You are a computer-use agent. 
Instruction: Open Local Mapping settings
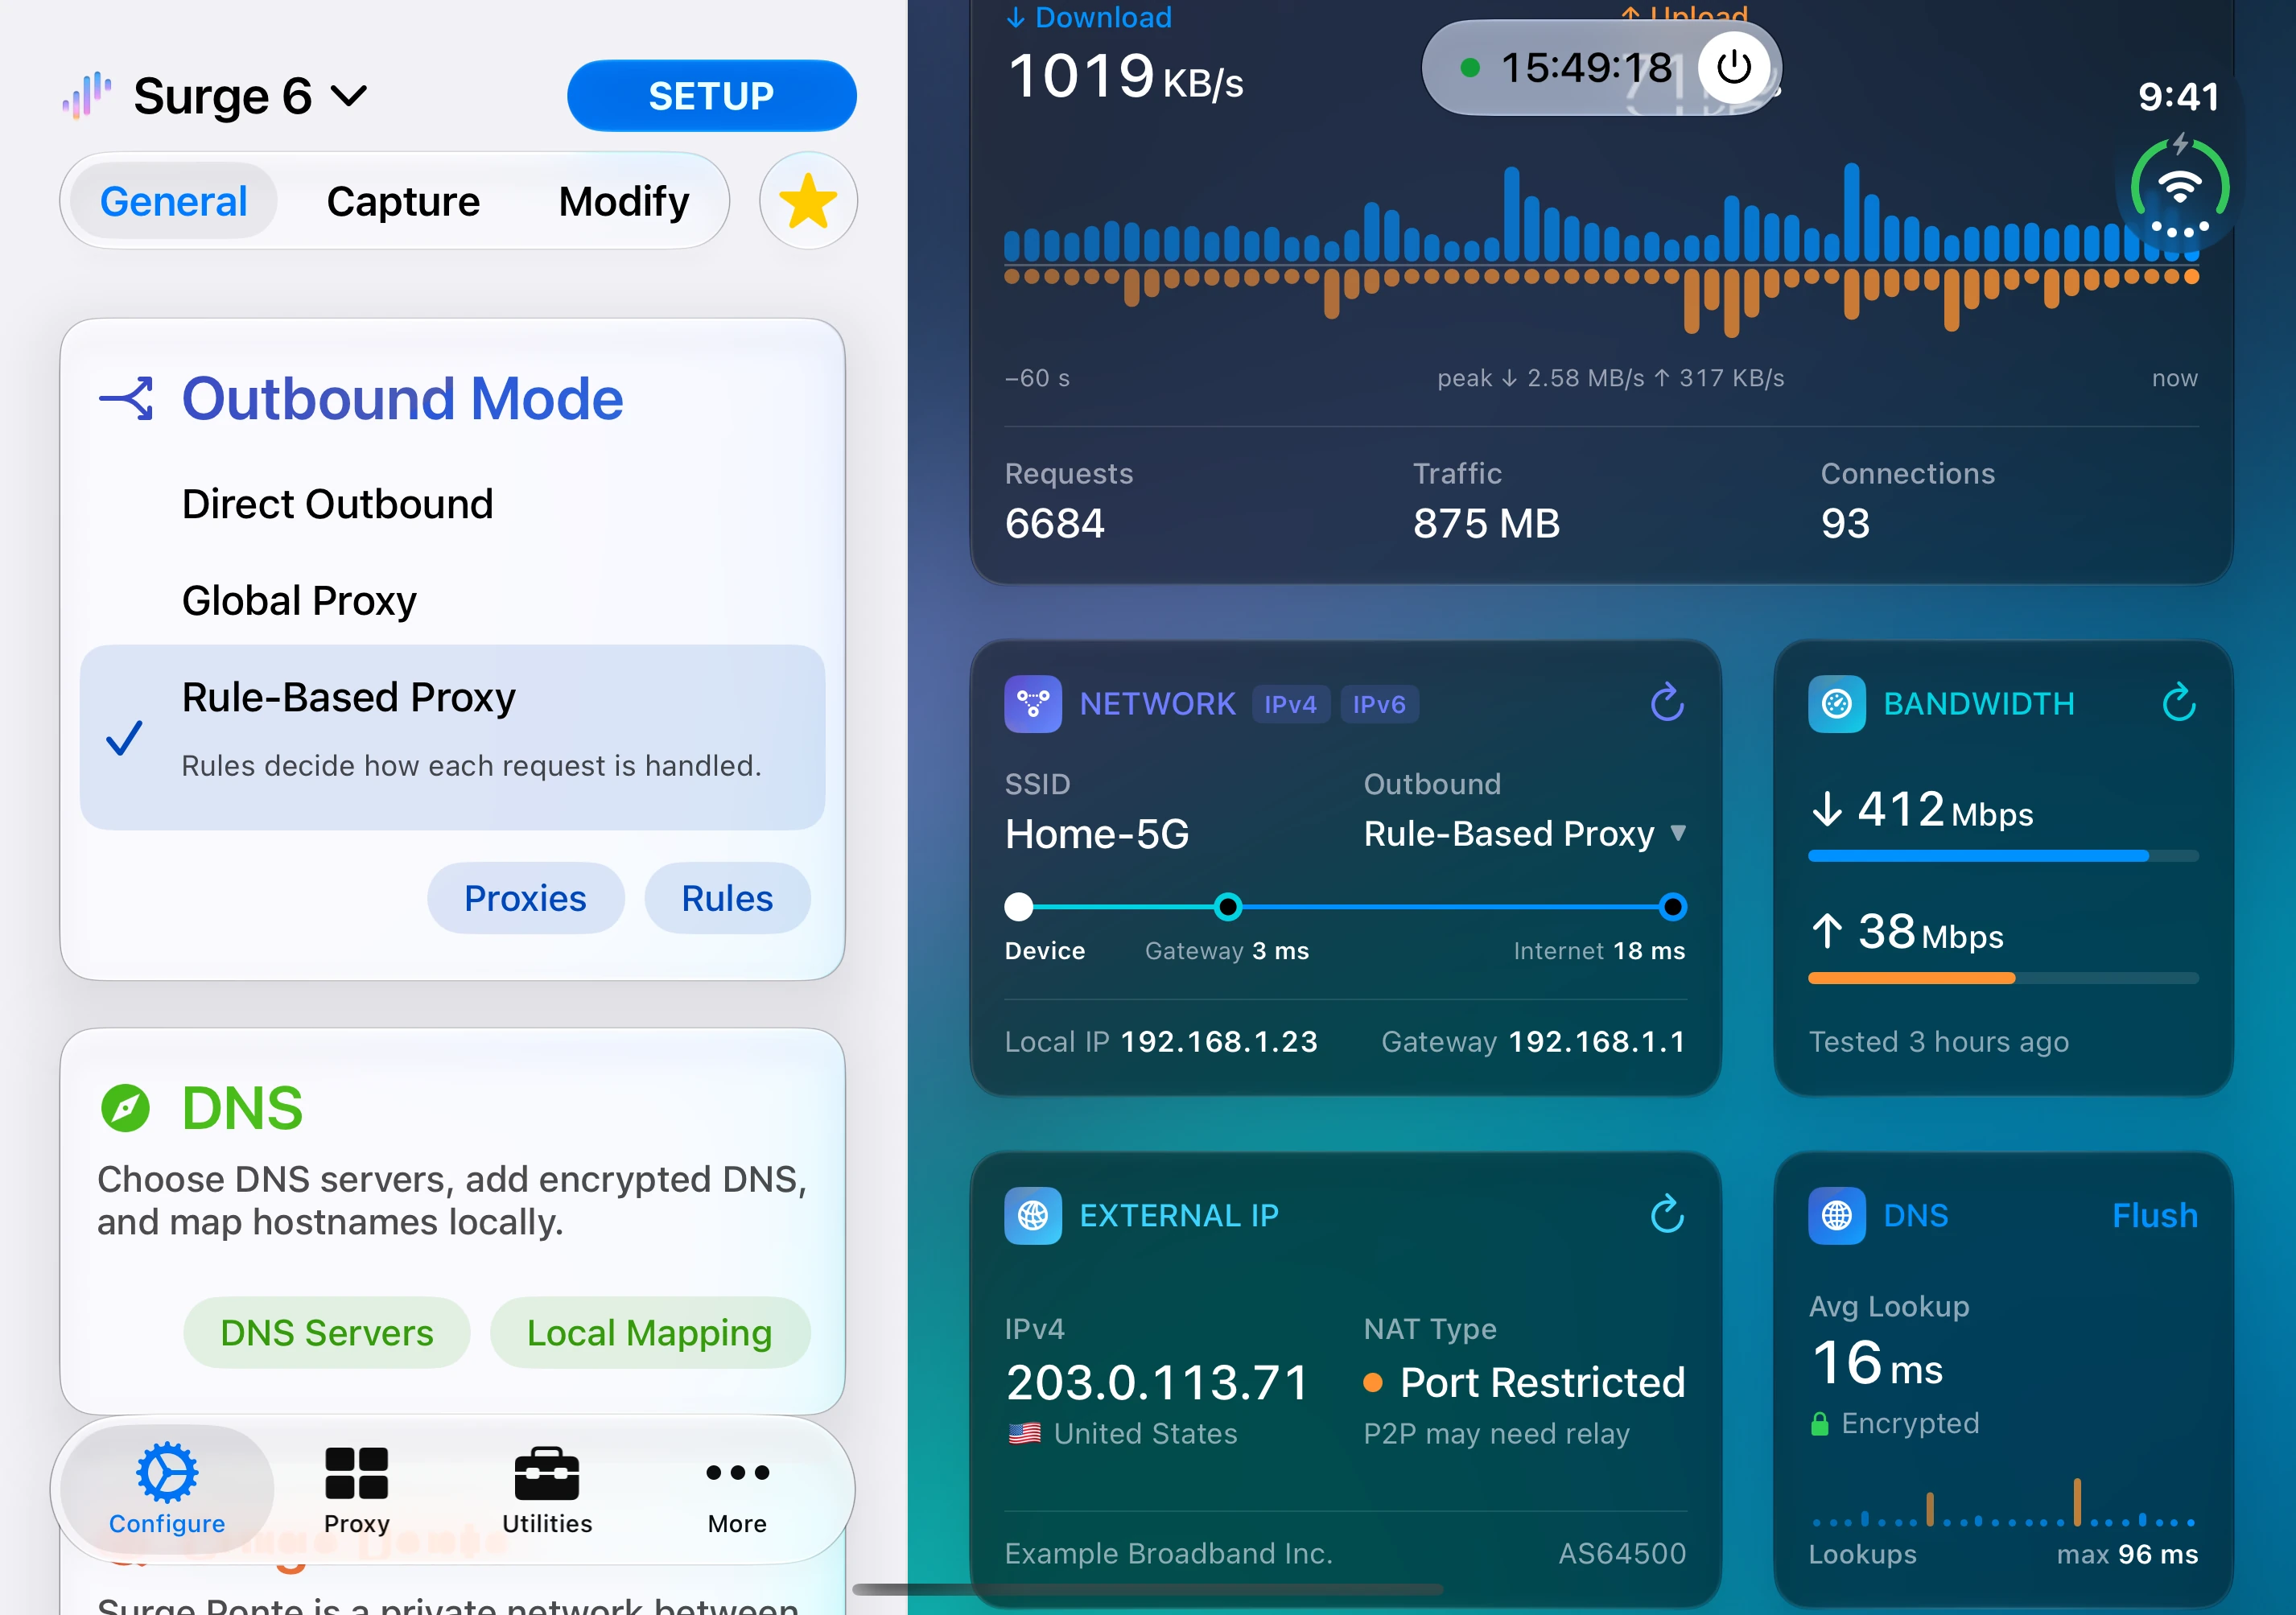click(650, 1333)
